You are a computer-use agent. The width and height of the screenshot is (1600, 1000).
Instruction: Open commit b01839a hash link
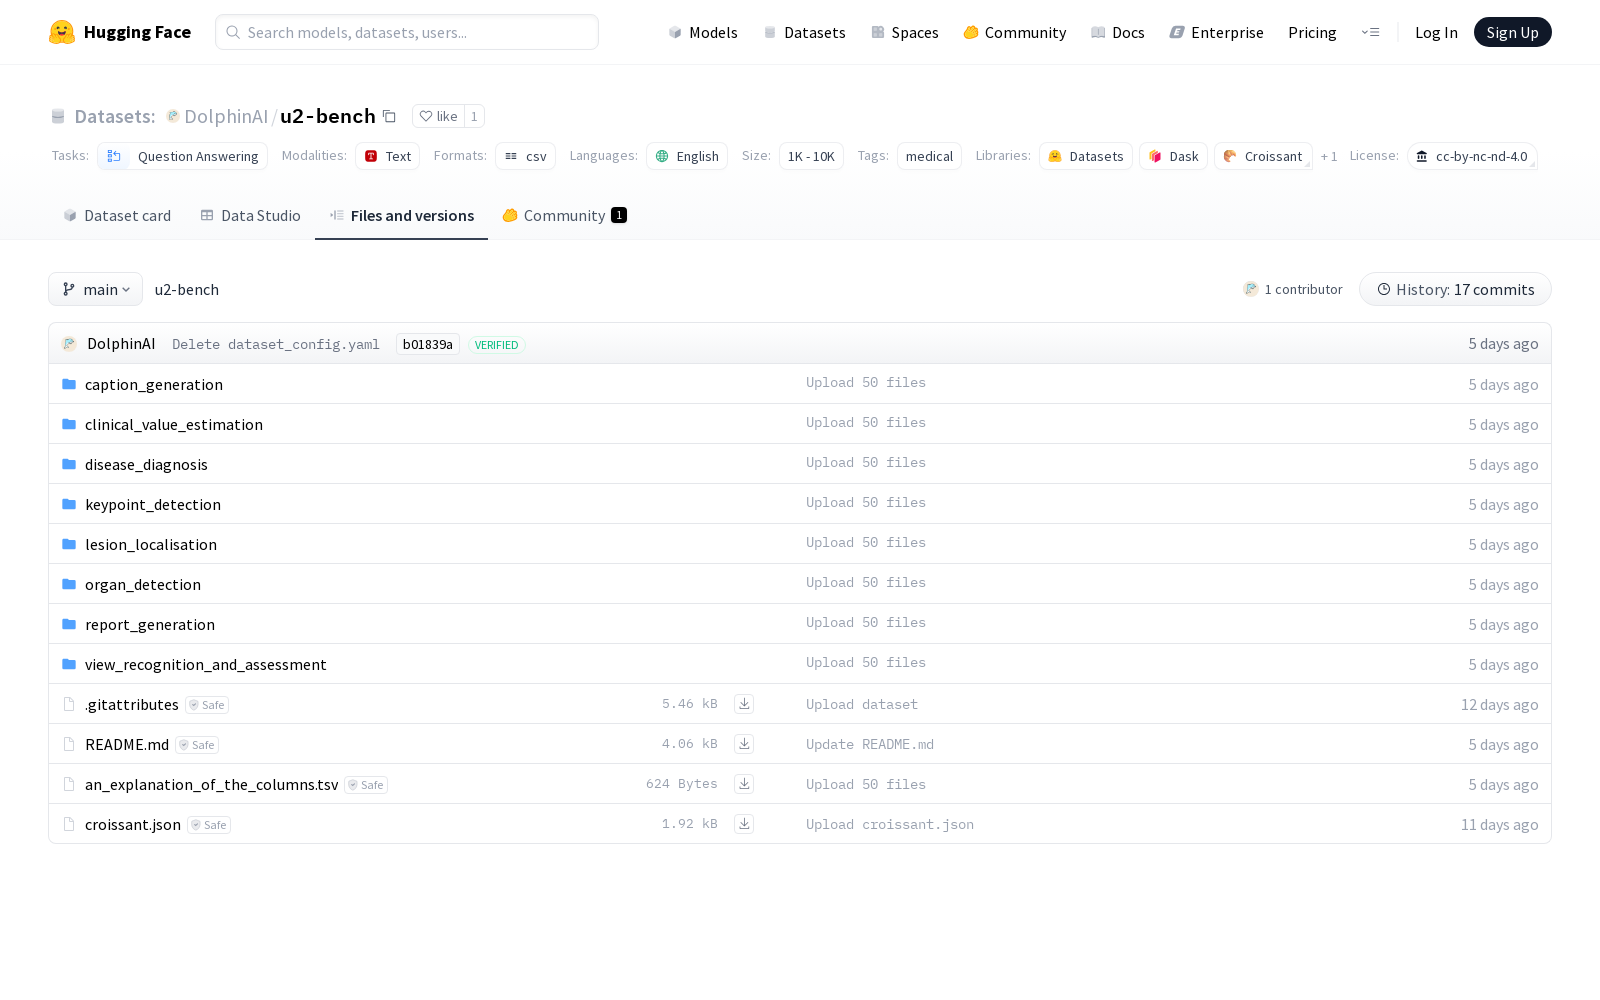[x=427, y=345]
